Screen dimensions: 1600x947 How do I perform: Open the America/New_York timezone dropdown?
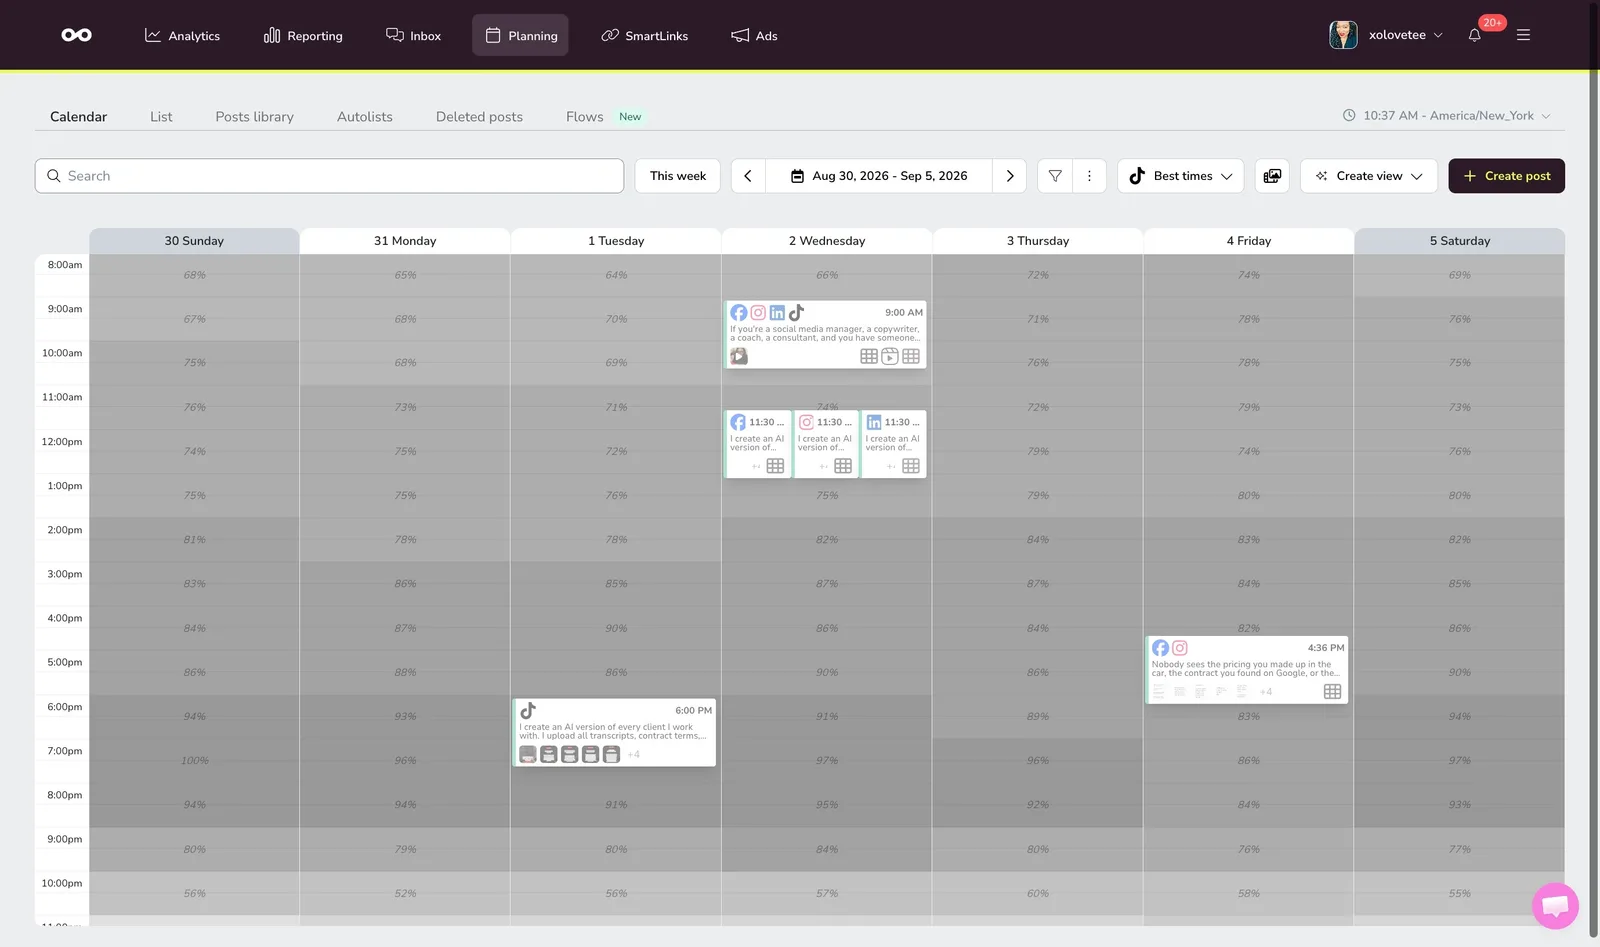tap(1457, 116)
